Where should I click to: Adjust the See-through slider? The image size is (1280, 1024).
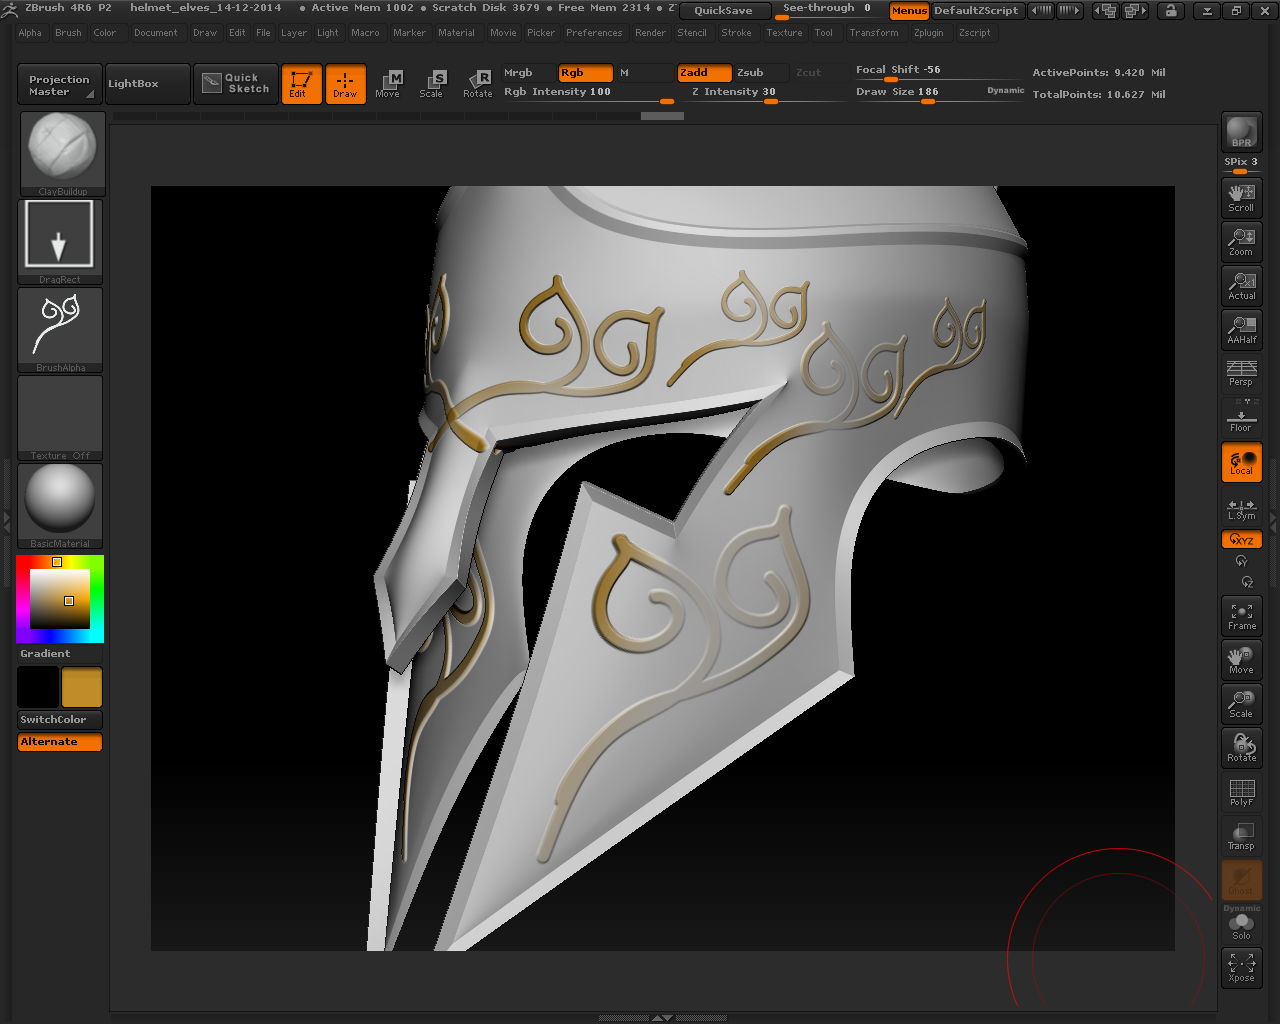click(828, 10)
